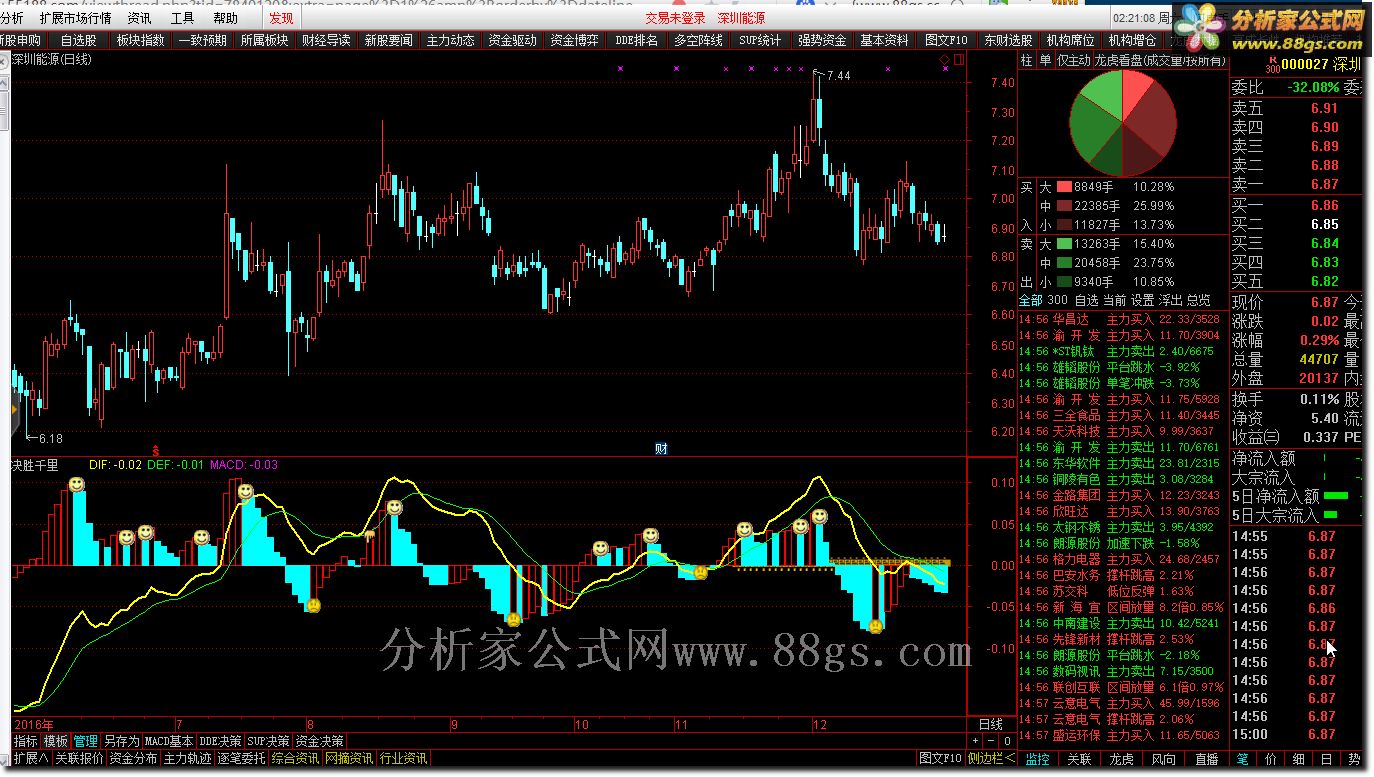
Task: Toggle 仅主动 filter
Action: [1073, 60]
